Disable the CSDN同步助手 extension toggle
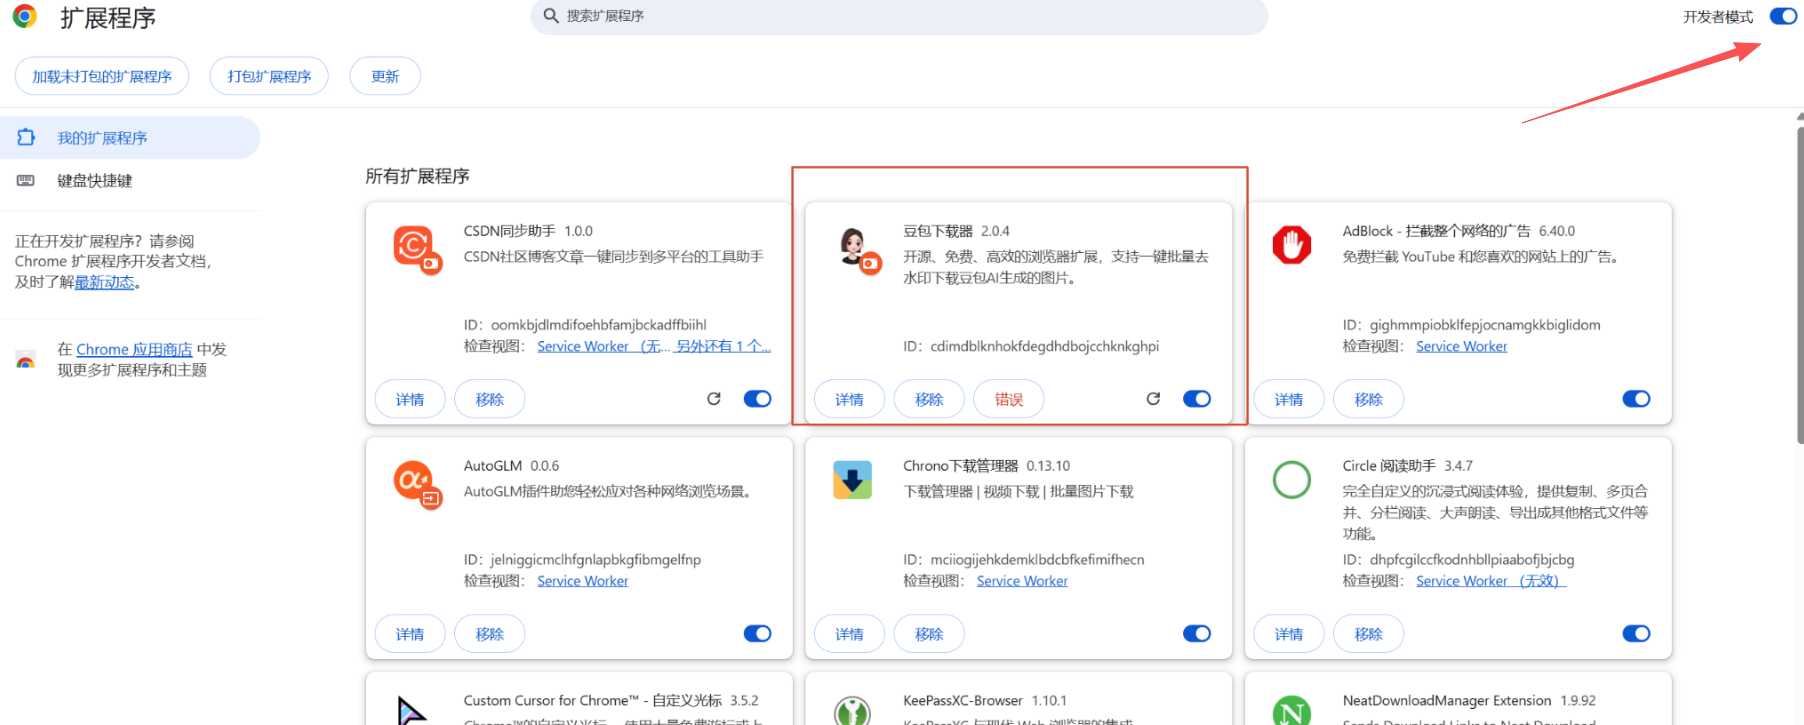 (x=758, y=399)
